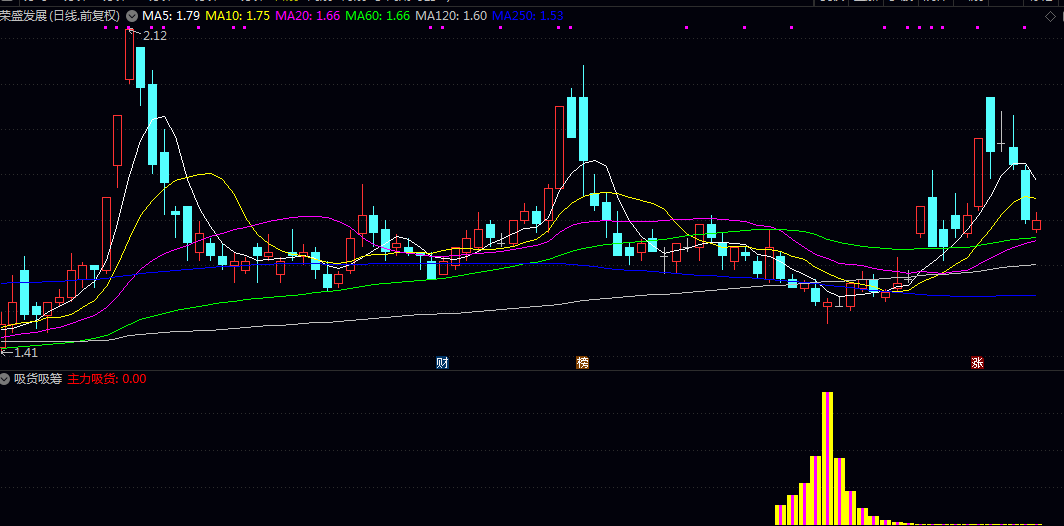
Task: Click the 吸货吸筹 indicator name
Action: (38, 379)
